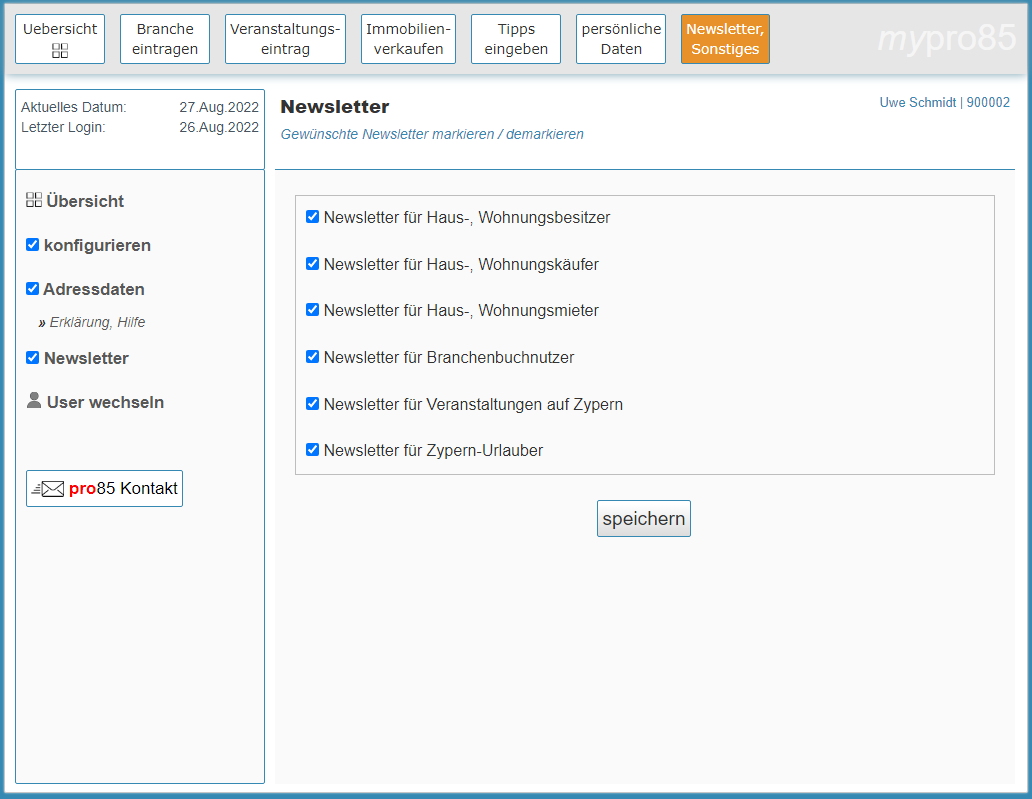1032x799 pixels.
Task: Click the checkmark icon beside sidebar Newsletter
Action: (x=33, y=358)
